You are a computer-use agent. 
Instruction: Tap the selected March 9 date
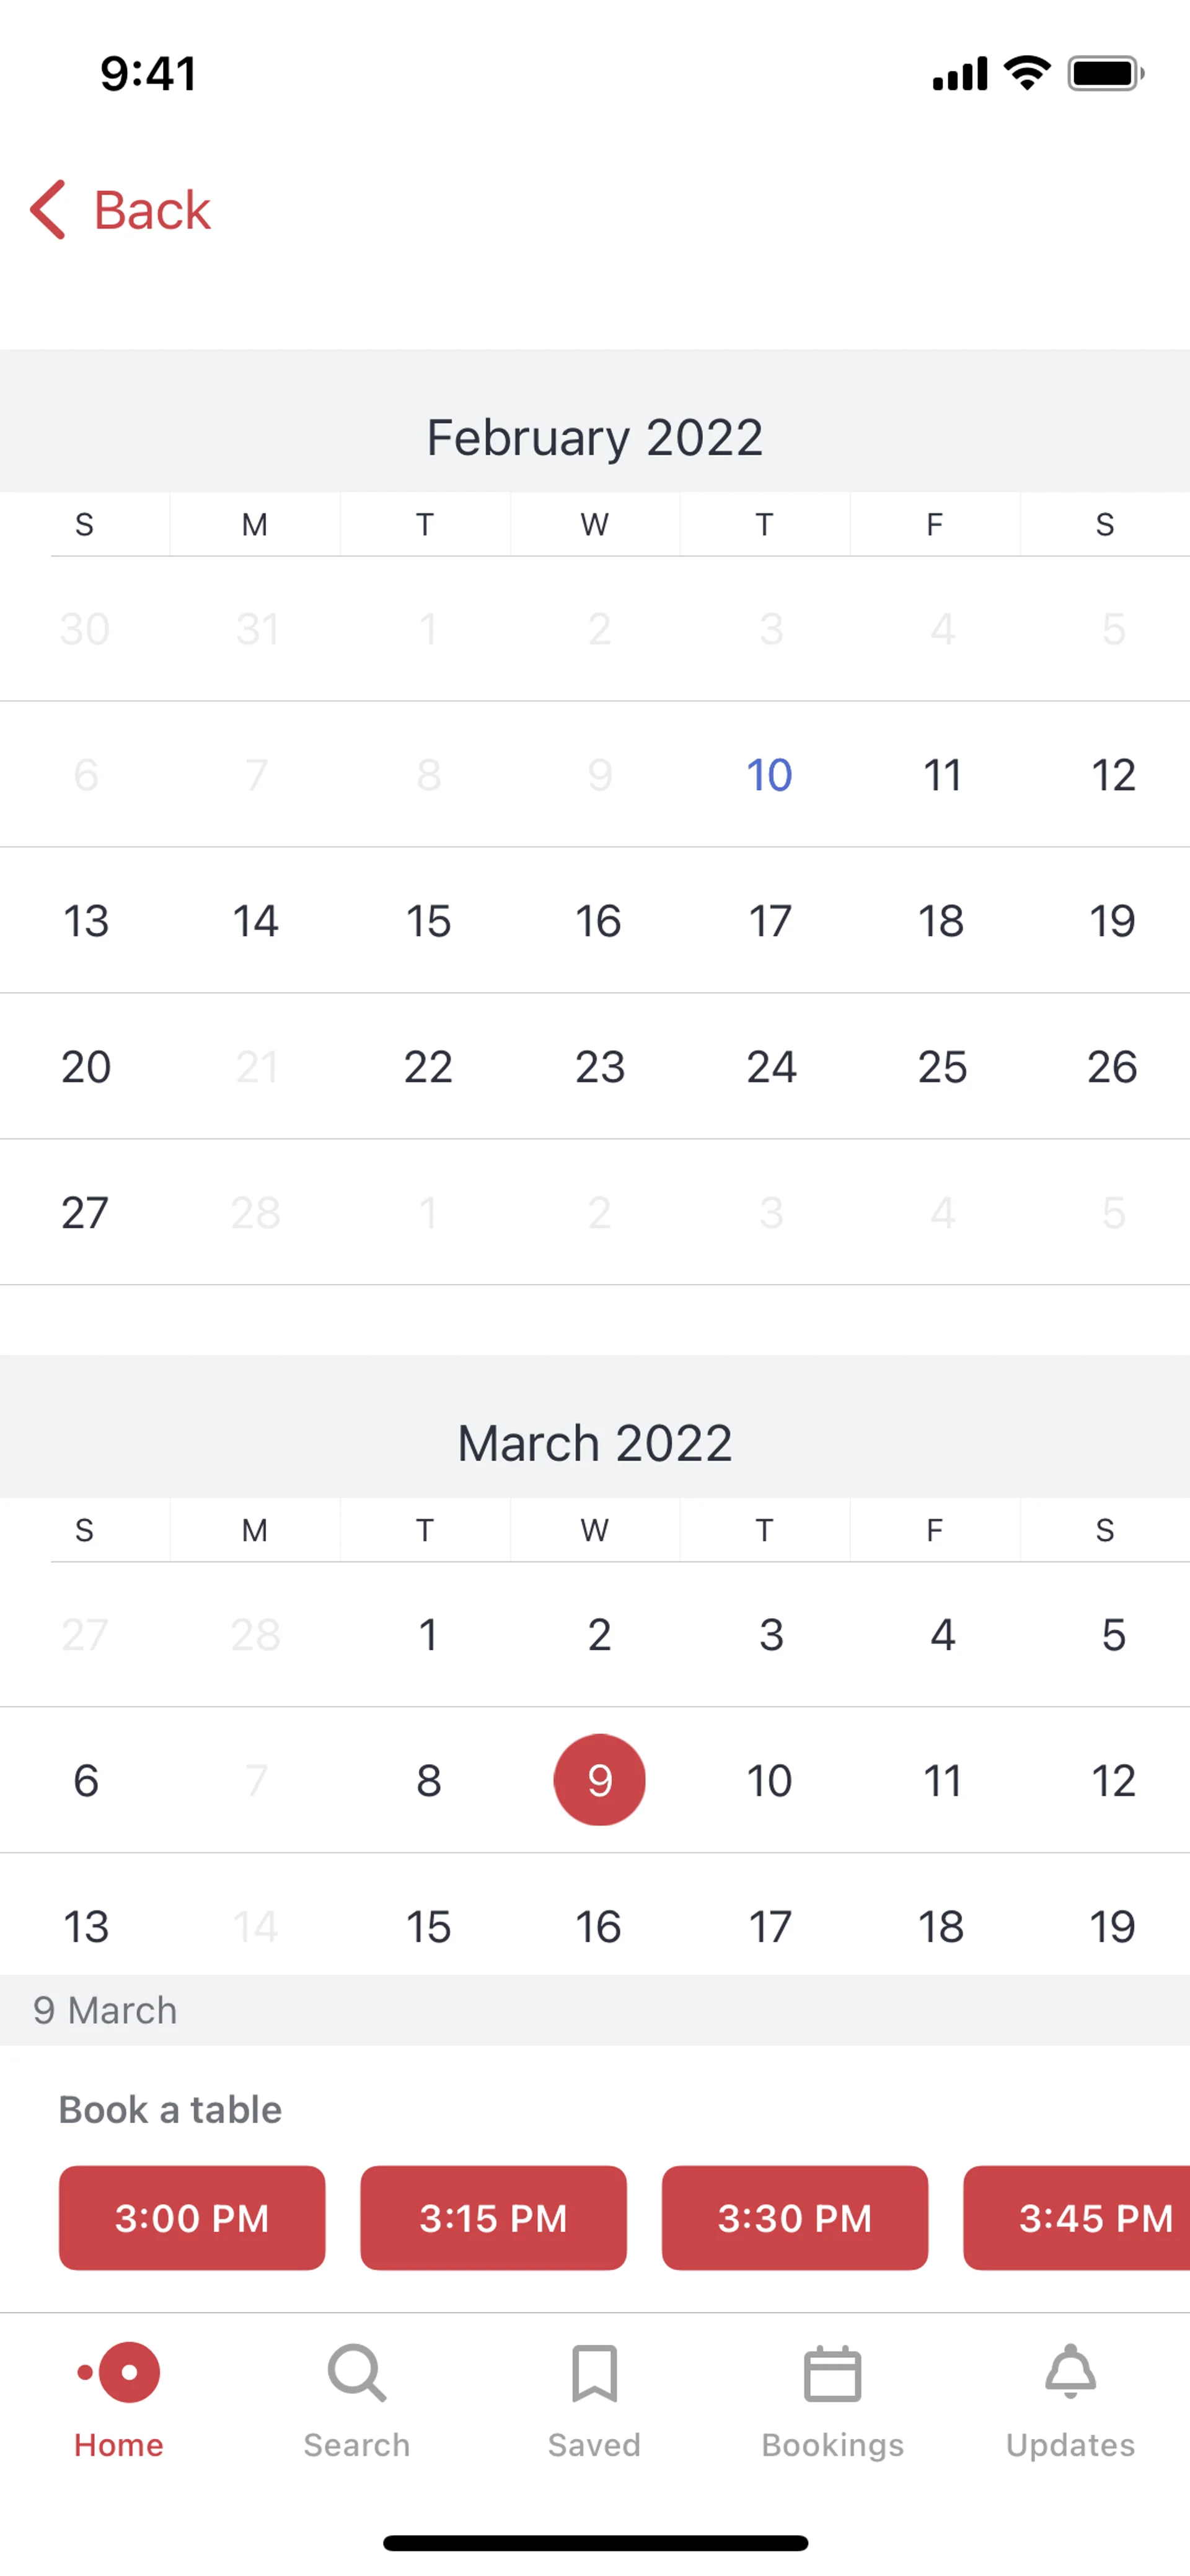click(x=599, y=1780)
